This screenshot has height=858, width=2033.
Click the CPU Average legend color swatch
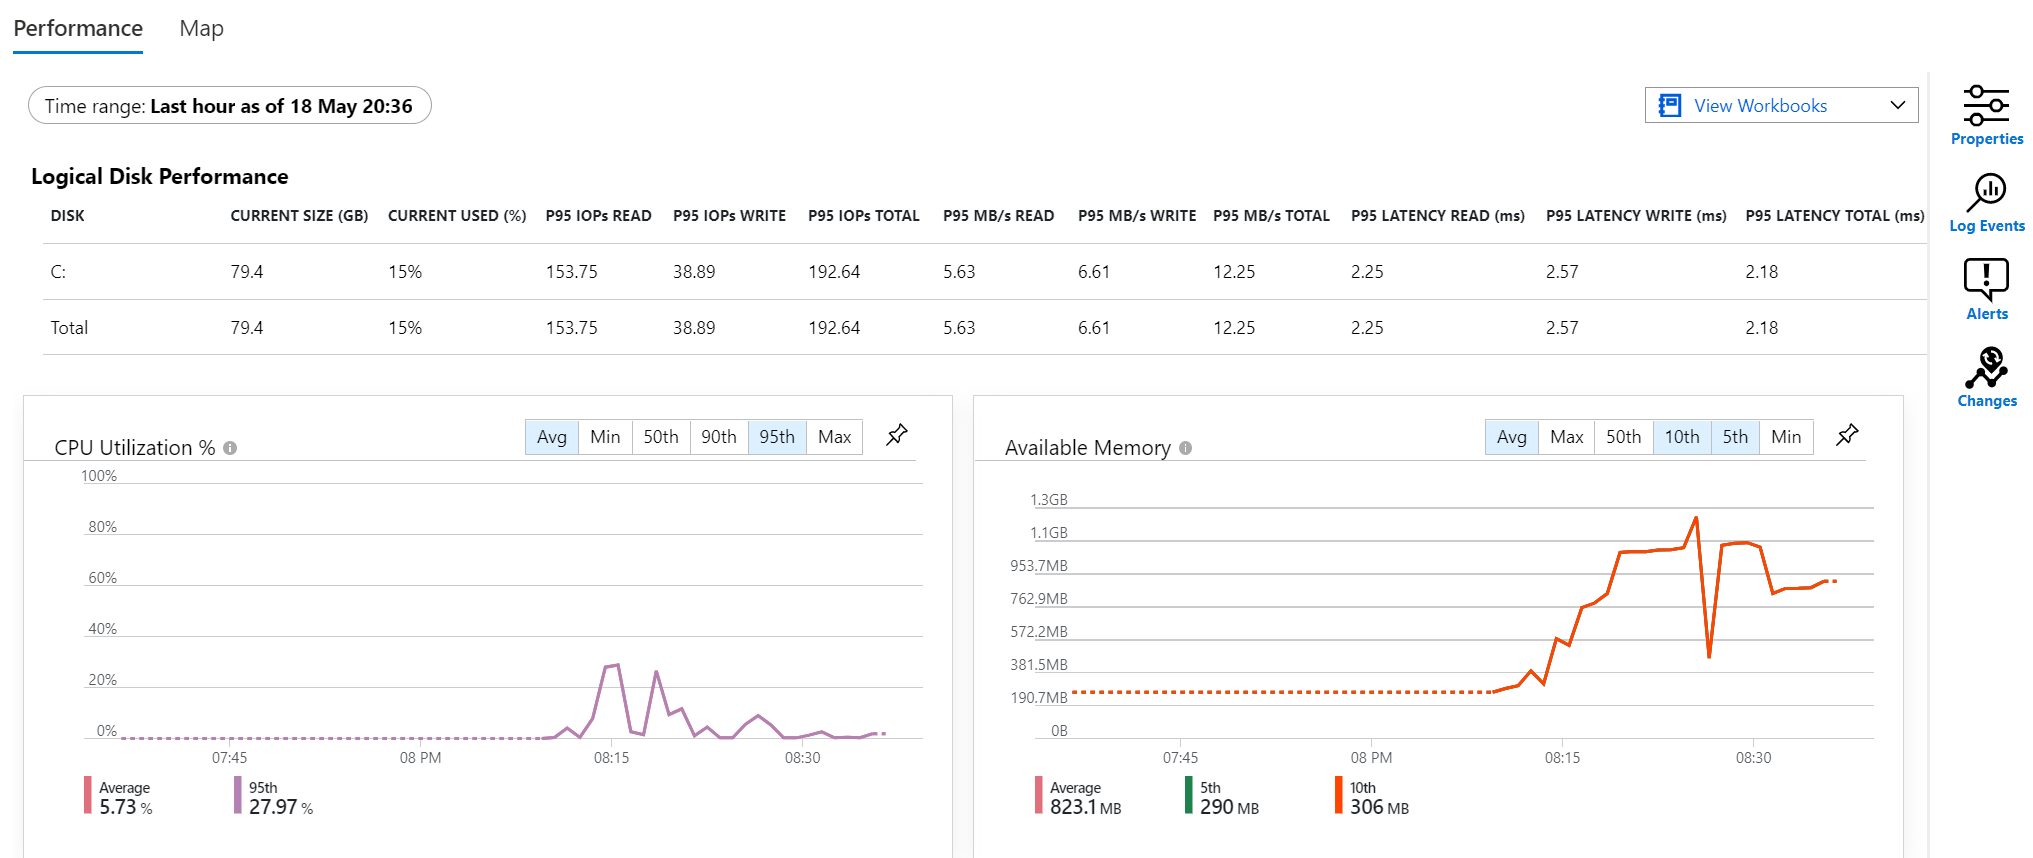pos(88,796)
